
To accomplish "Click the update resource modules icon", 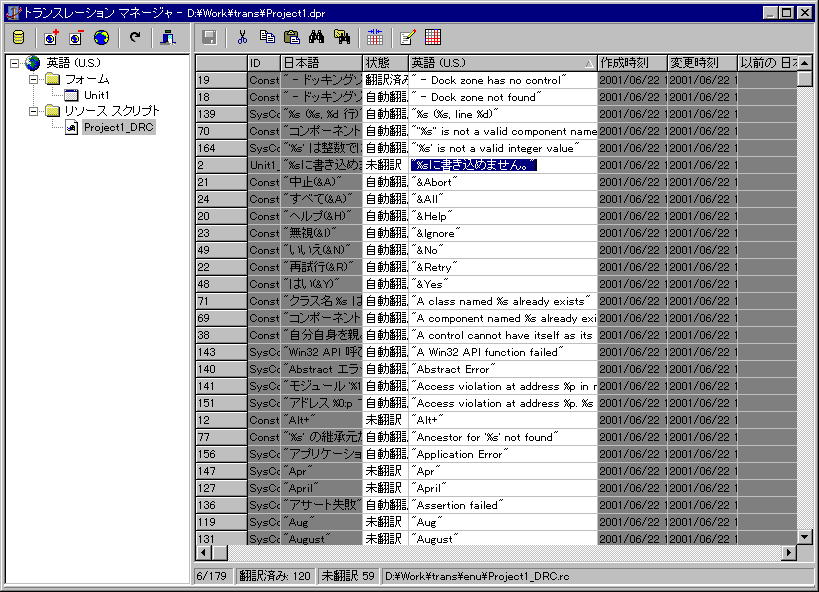I will click(168, 38).
